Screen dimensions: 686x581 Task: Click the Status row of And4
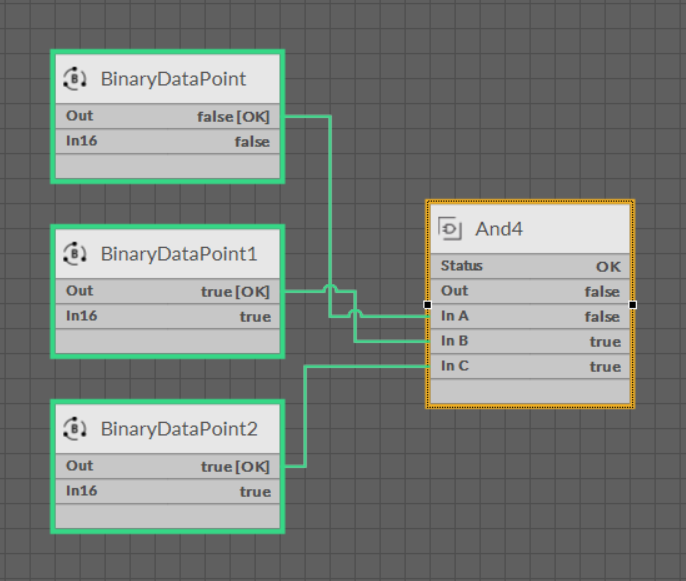[x=530, y=266]
